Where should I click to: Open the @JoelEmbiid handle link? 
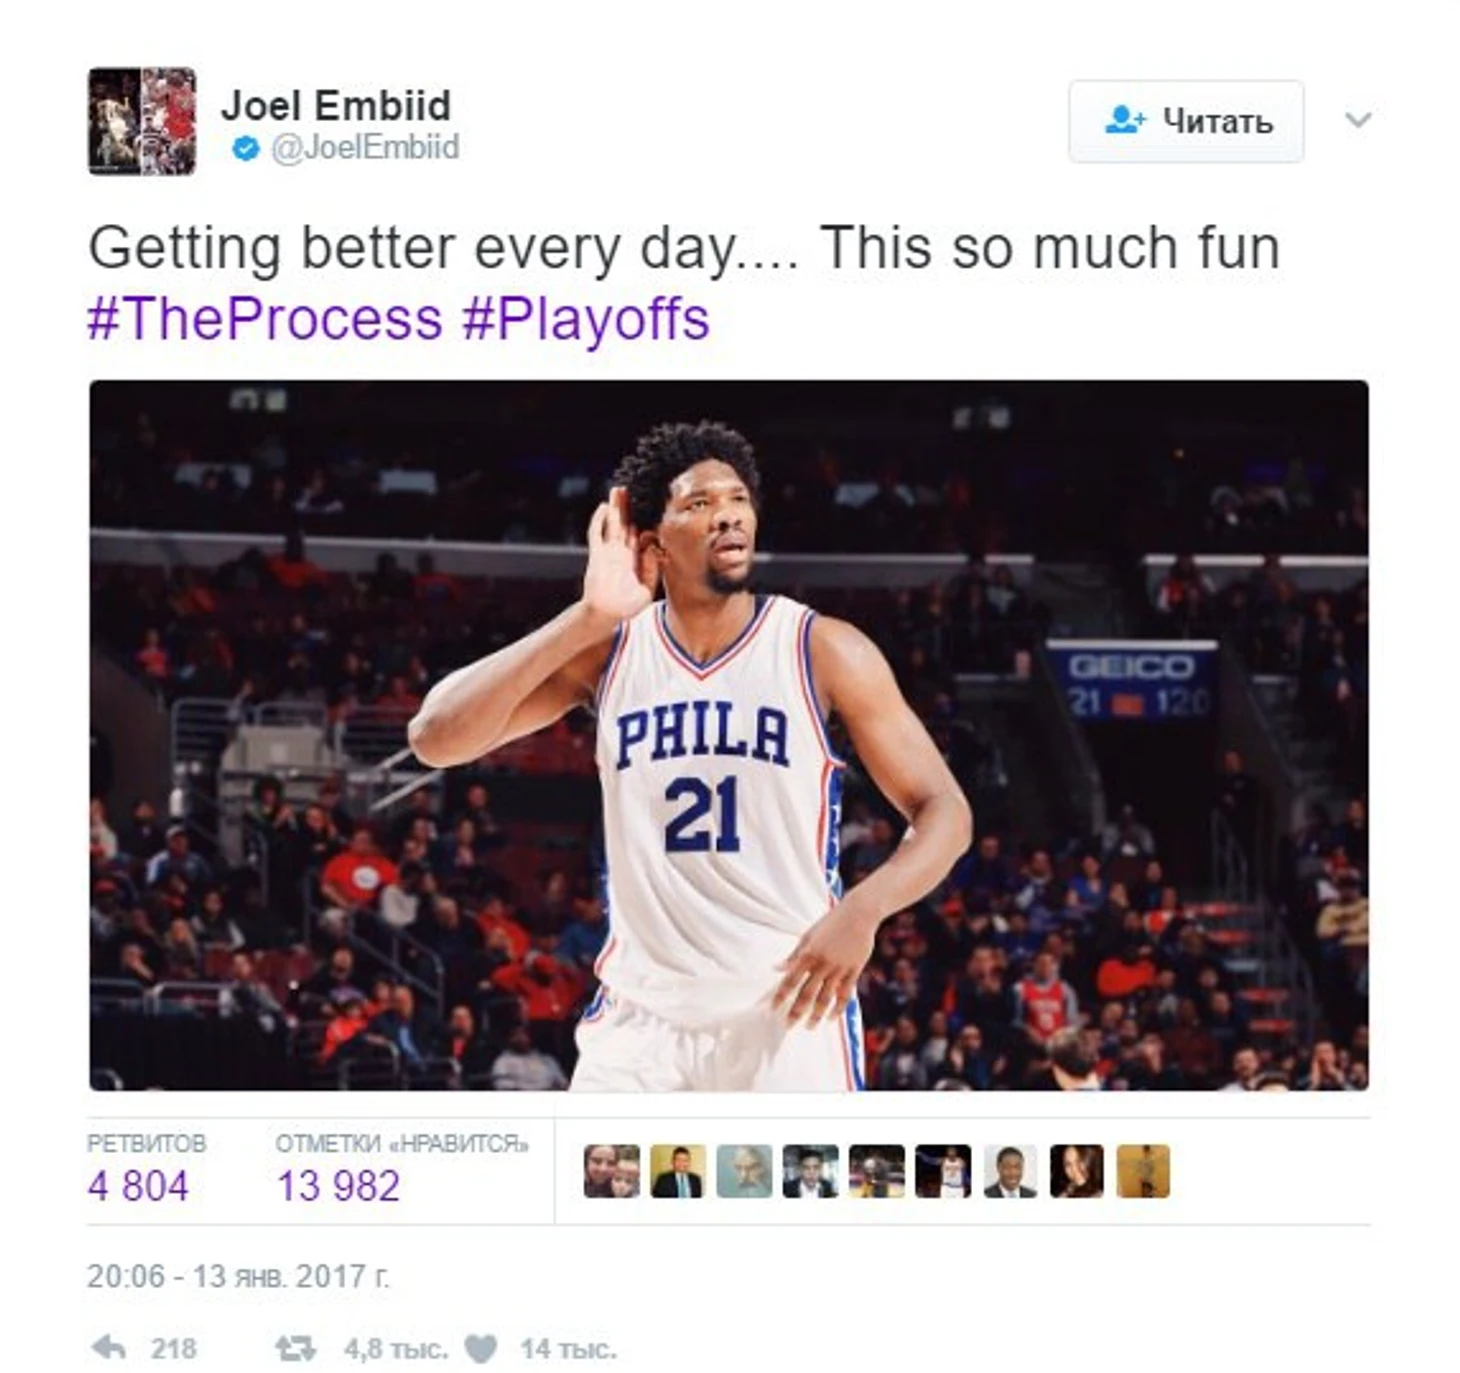click(364, 147)
